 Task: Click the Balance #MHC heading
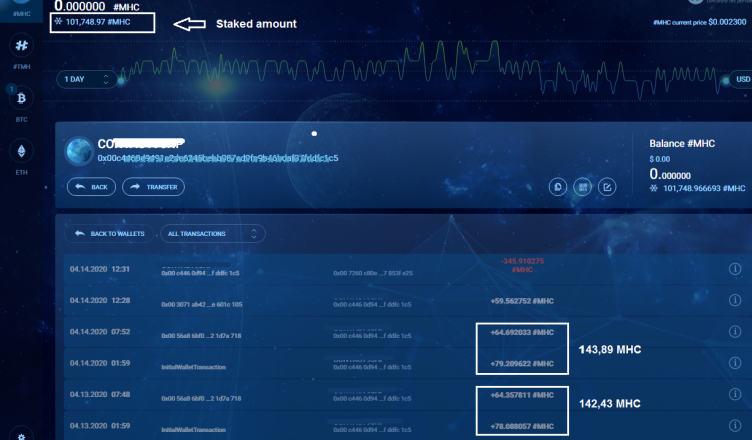click(x=682, y=143)
